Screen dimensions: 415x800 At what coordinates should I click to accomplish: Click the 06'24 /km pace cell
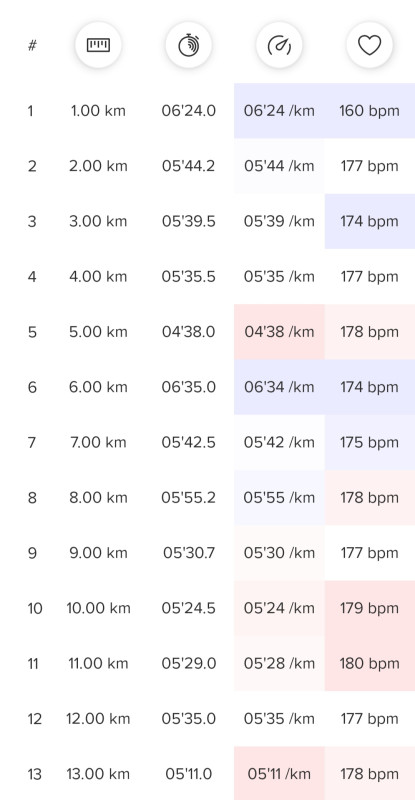pos(279,111)
